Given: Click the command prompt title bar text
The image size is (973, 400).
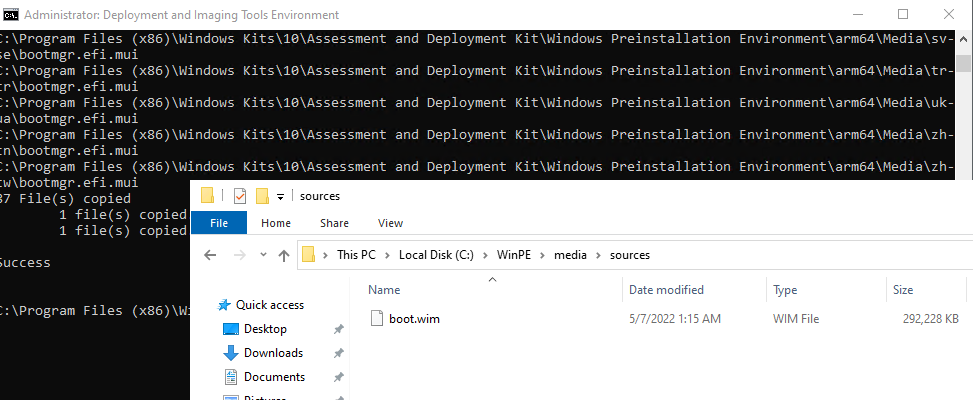Looking at the screenshot, I should (181, 14).
